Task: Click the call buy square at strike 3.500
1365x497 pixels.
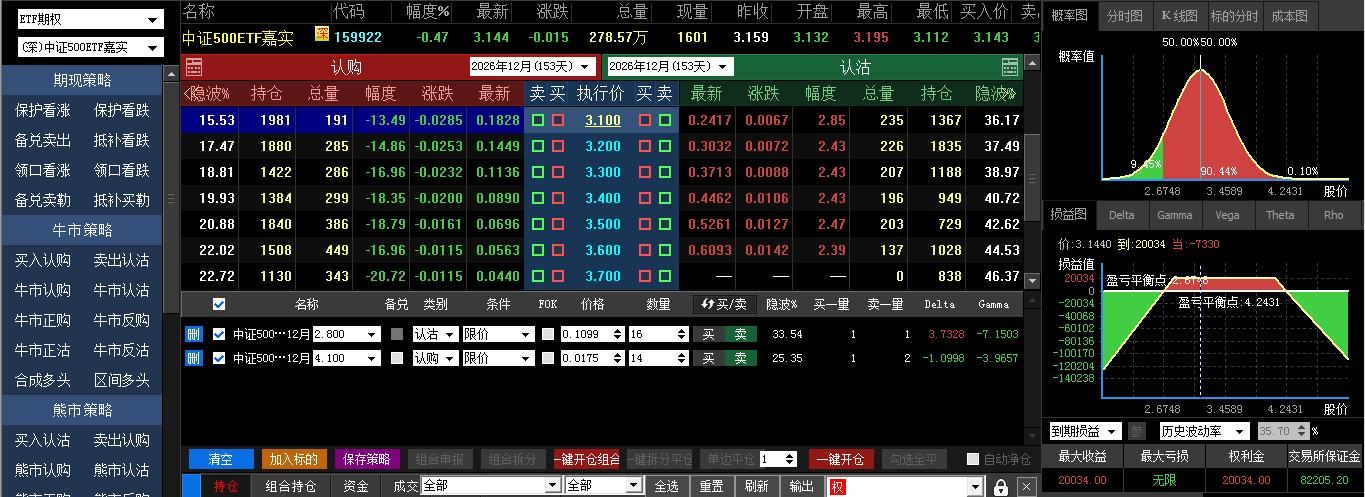Action: pyautogui.click(x=558, y=224)
